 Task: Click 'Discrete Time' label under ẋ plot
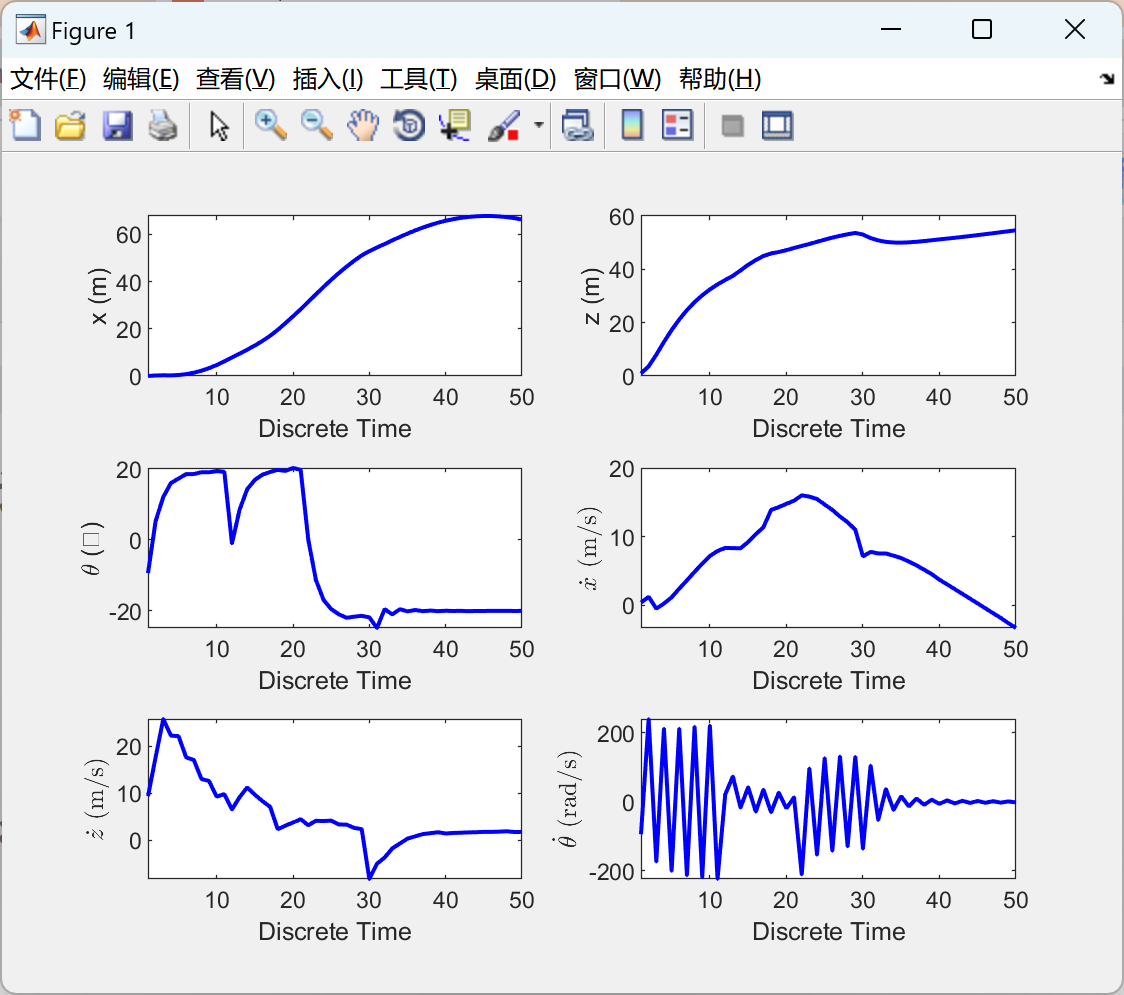tap(829, 680)
